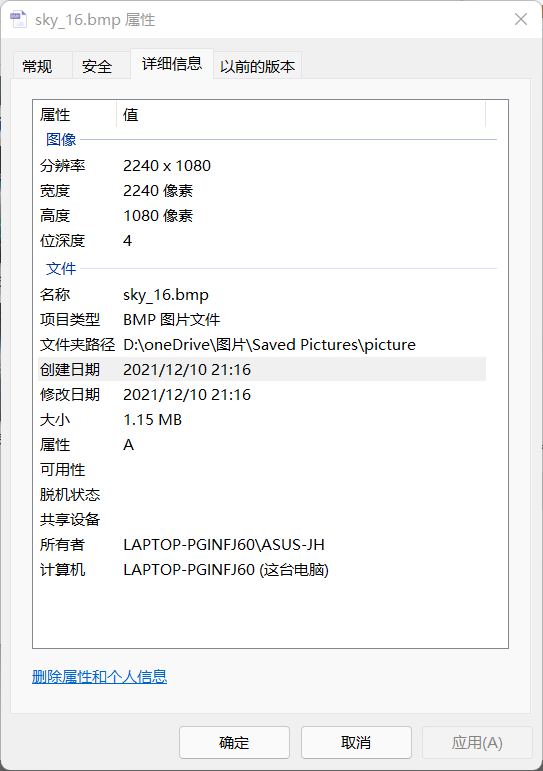Click the size value 1.15 MB
The image size is (543, 771).
(152, 420)
